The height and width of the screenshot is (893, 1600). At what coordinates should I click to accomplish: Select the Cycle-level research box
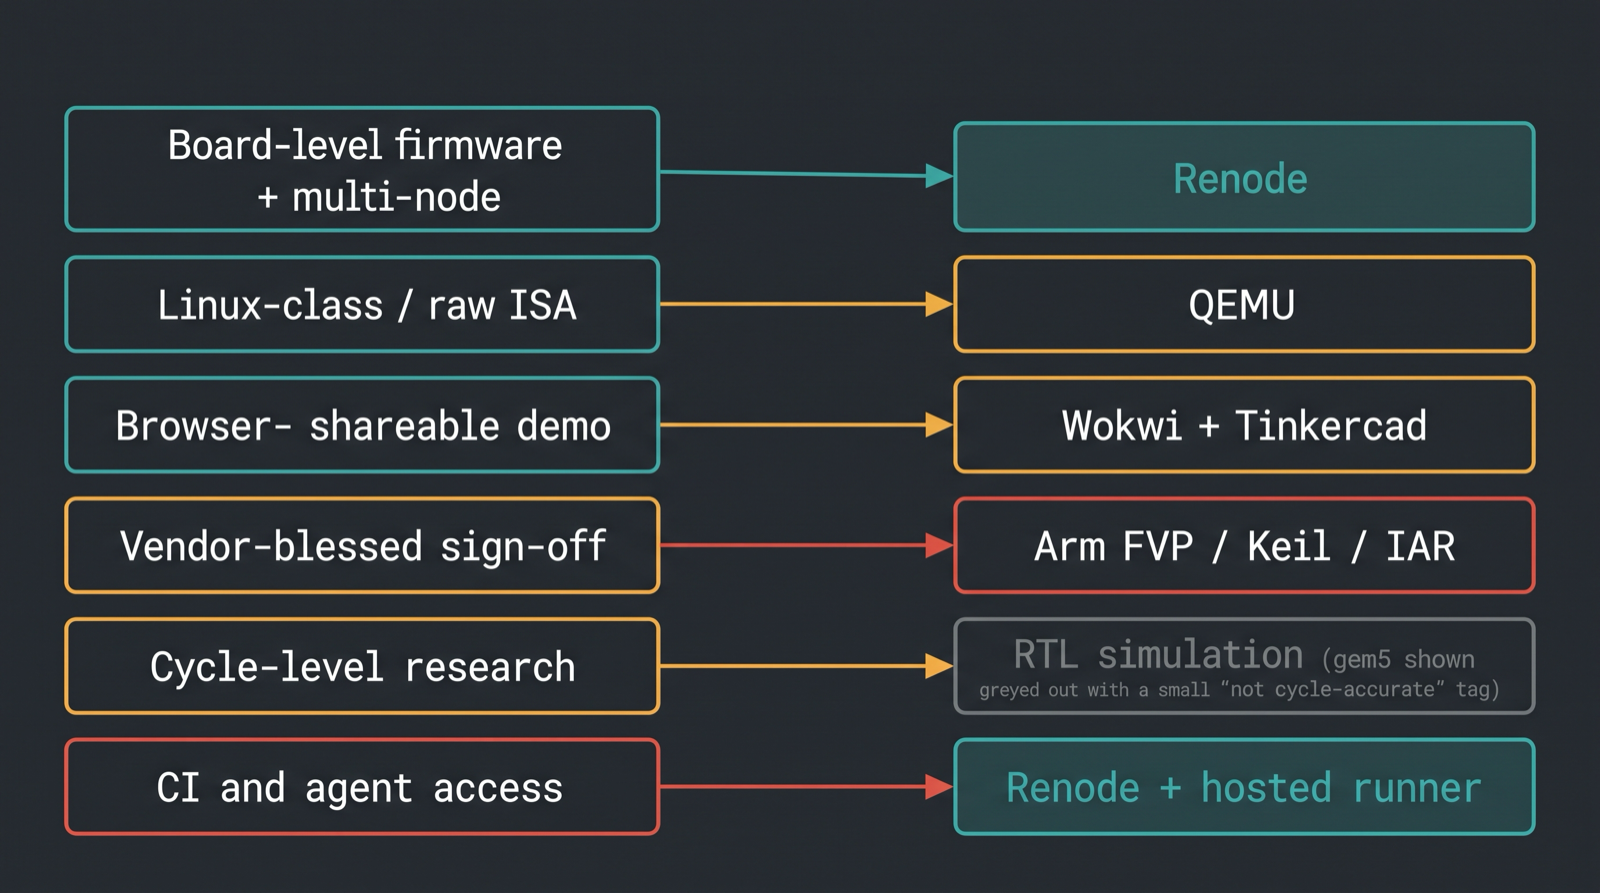click(x=362, y=666)
